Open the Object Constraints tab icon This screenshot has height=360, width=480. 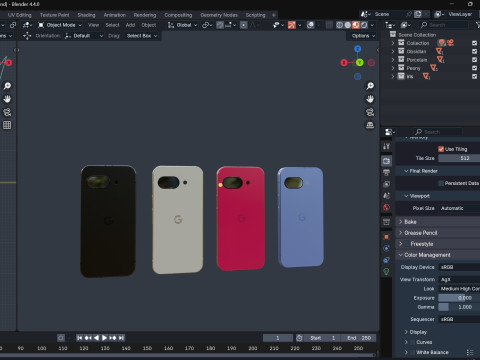click(x=386, y=260)
